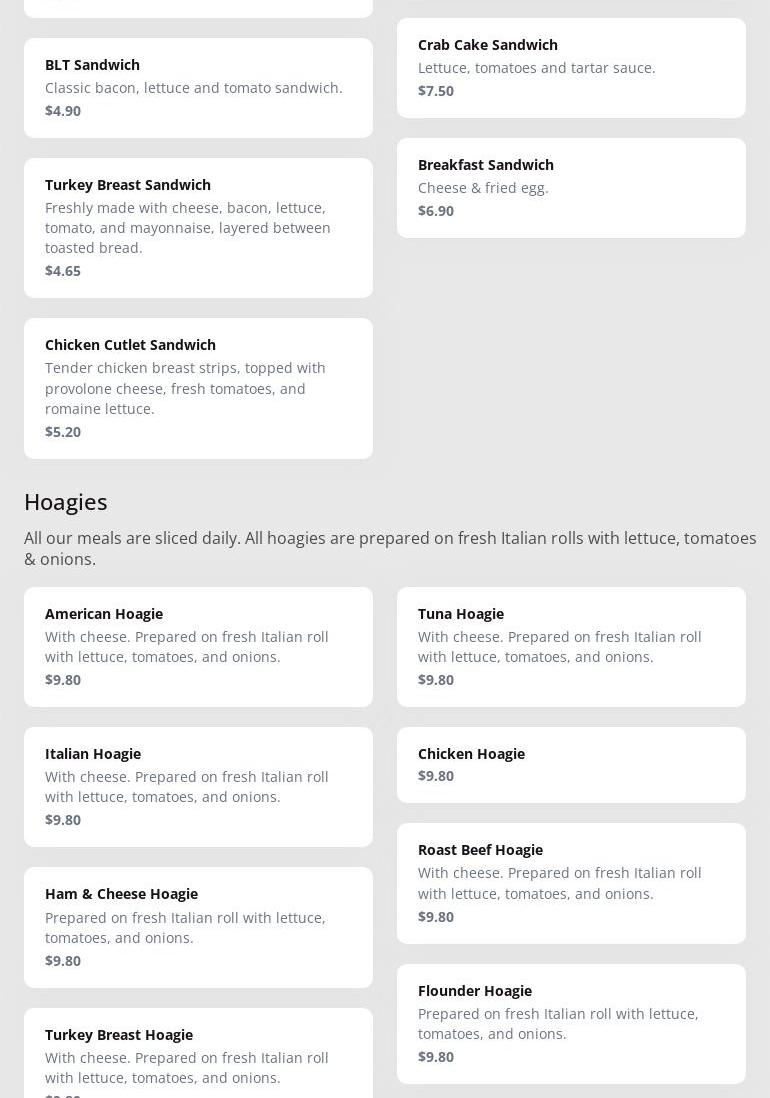Click the $4.90 BLT Sandwich price
The image size is (770, 1098).
tap(63, 111)
